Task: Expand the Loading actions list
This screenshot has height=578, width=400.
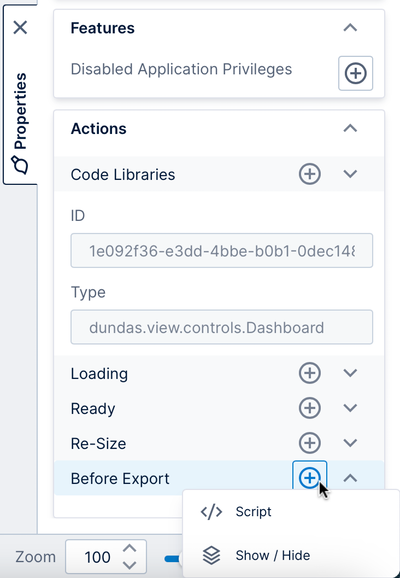Action: [350, 373]
